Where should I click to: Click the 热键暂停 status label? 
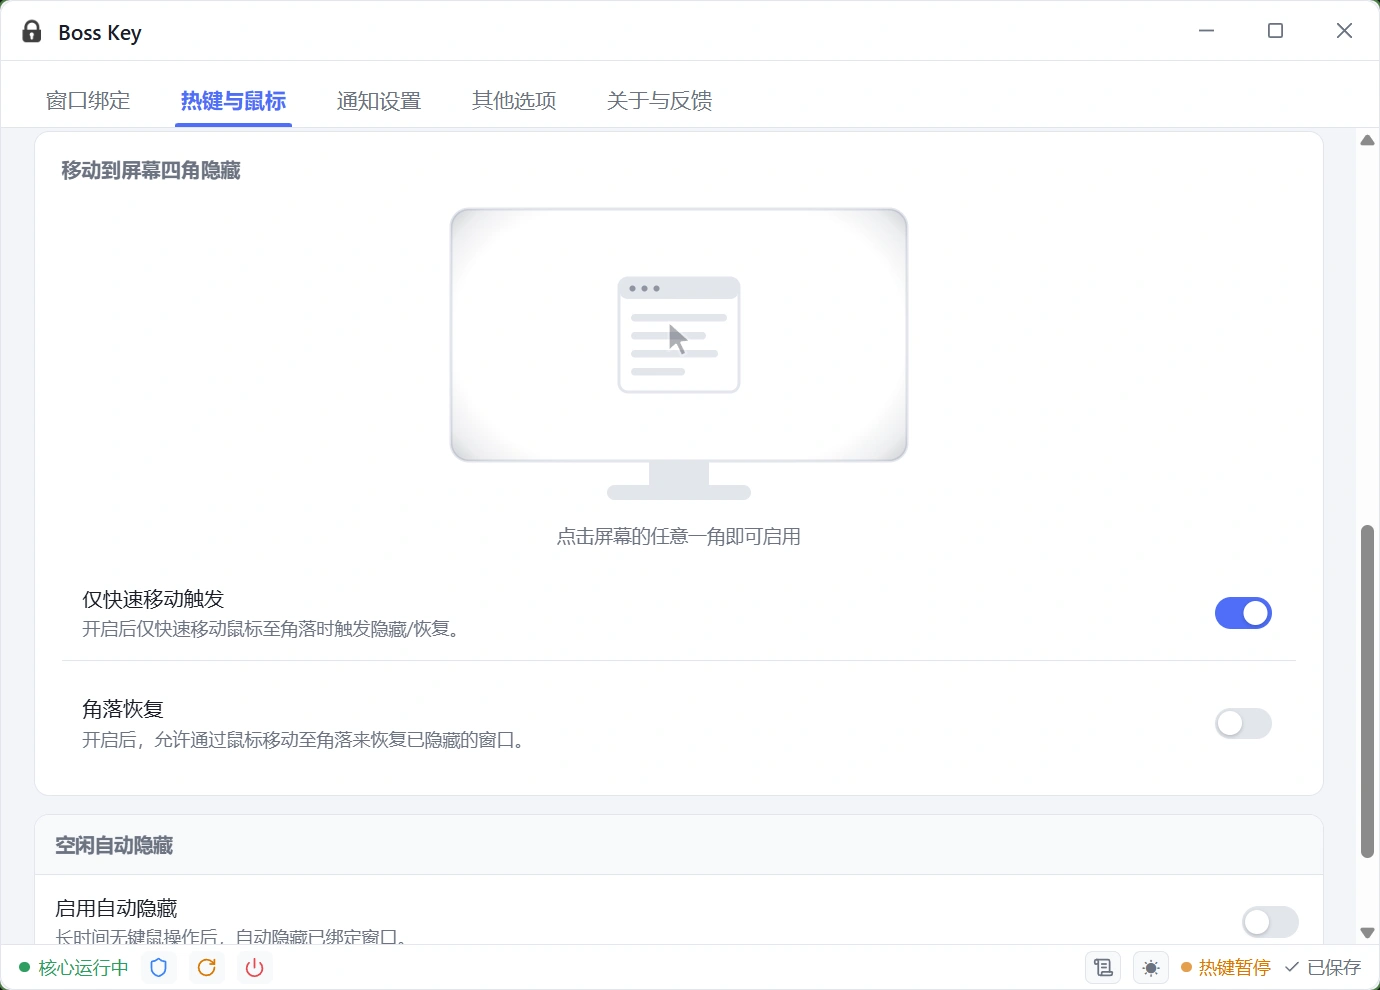coord(1226,967)
